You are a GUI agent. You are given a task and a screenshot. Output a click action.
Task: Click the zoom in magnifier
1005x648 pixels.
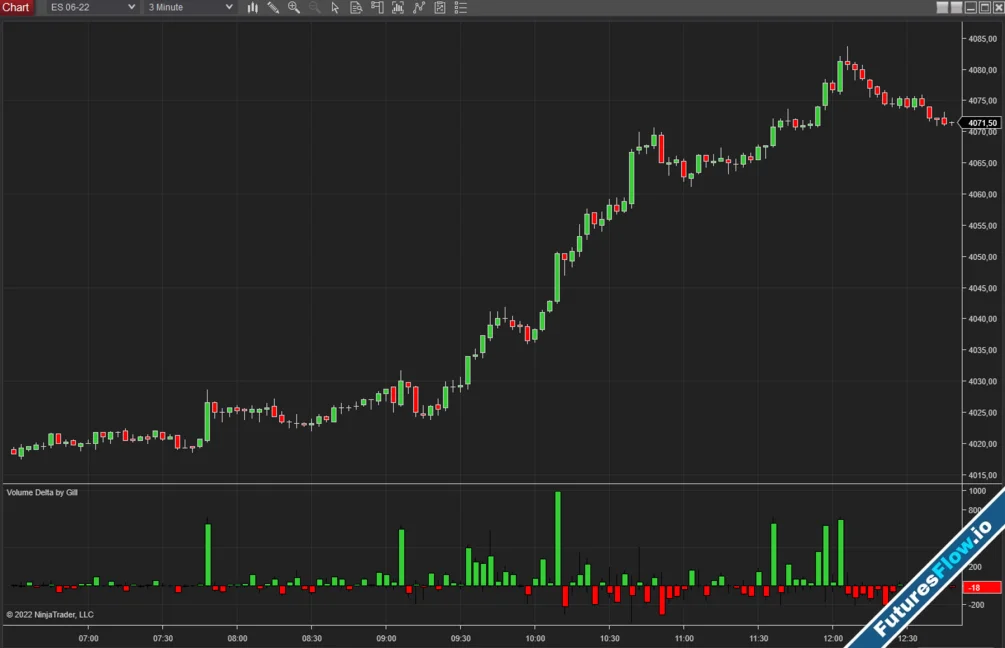point(294,7)
